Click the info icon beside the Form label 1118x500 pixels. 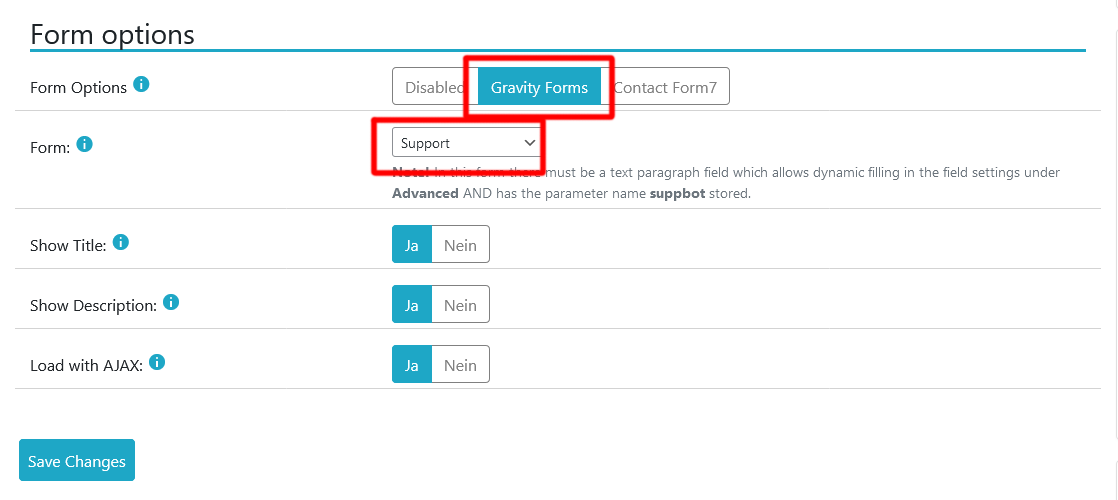[x=84, y=145]
